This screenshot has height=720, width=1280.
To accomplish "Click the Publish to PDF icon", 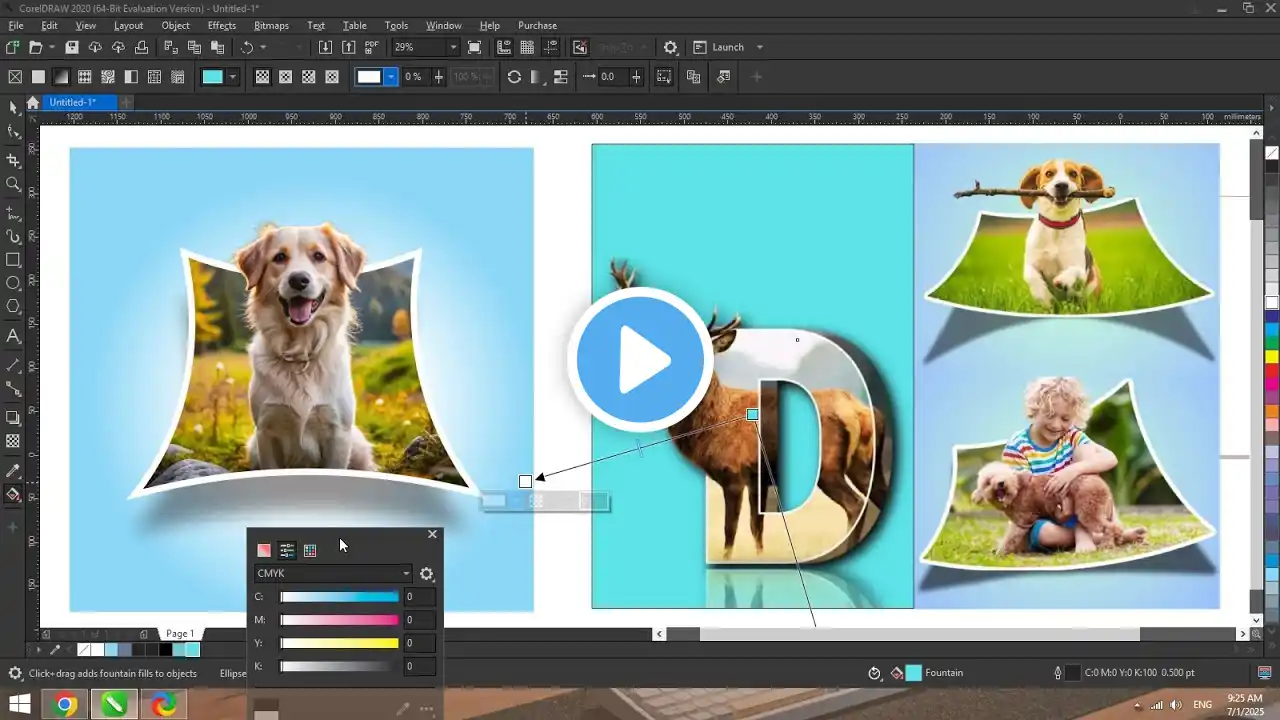I will click(372, 47).
